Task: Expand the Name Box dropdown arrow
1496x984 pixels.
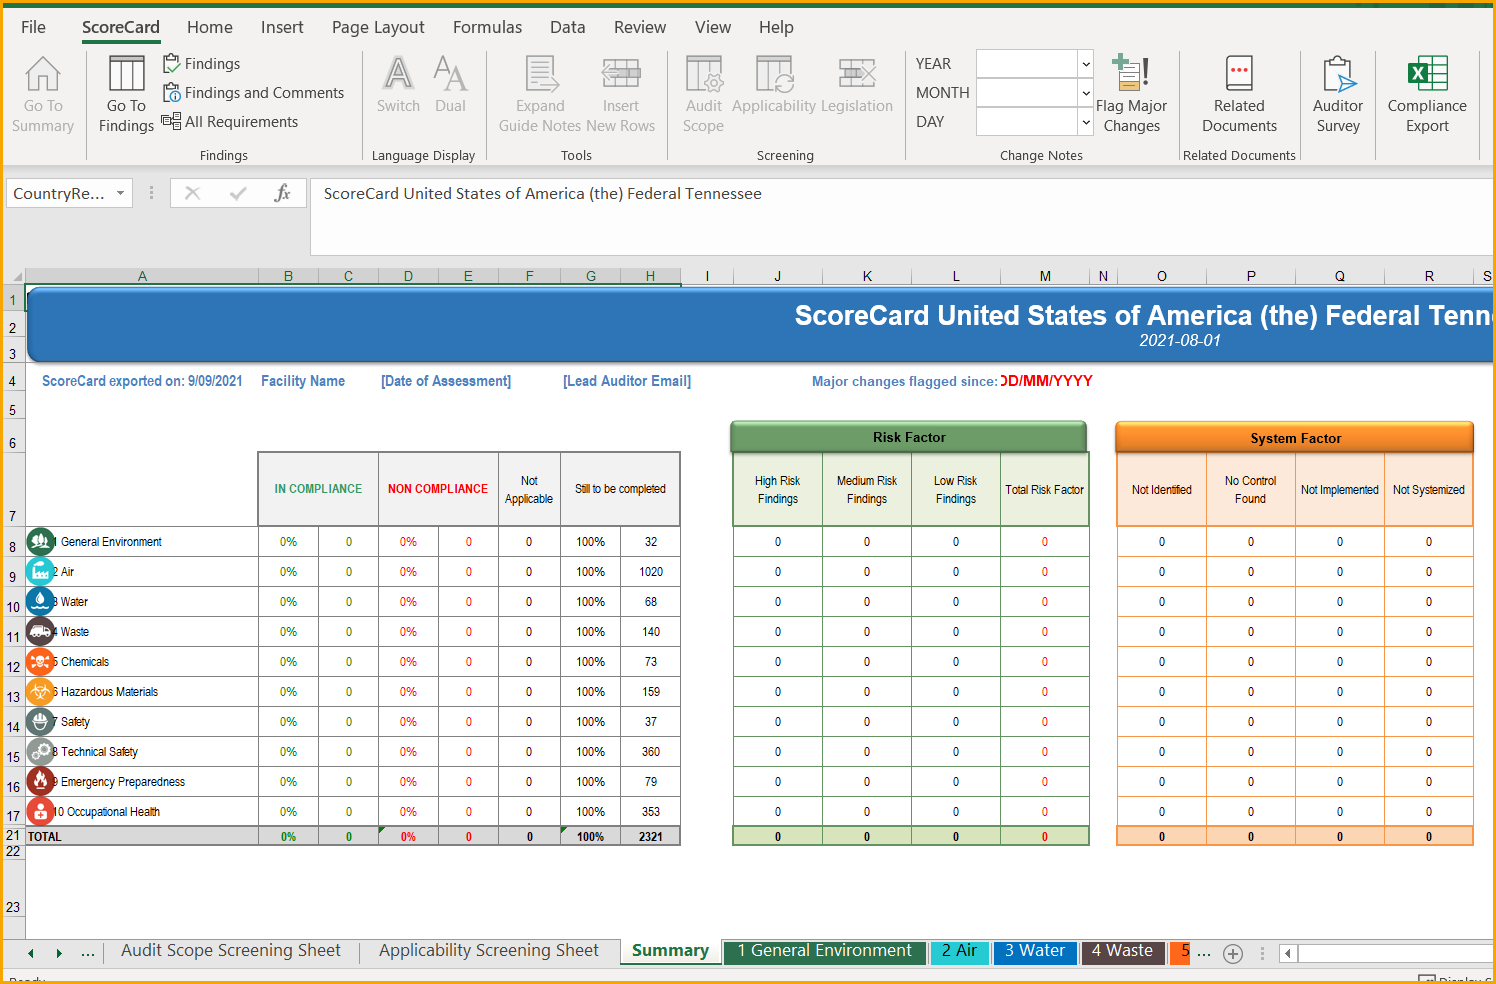Action: point(119,193)
